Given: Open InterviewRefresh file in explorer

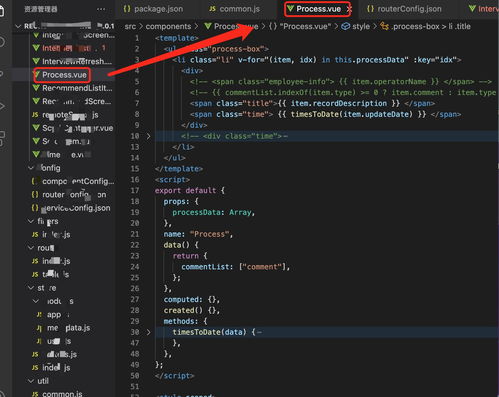Looking at the screenshot, I should click(77, 61).
